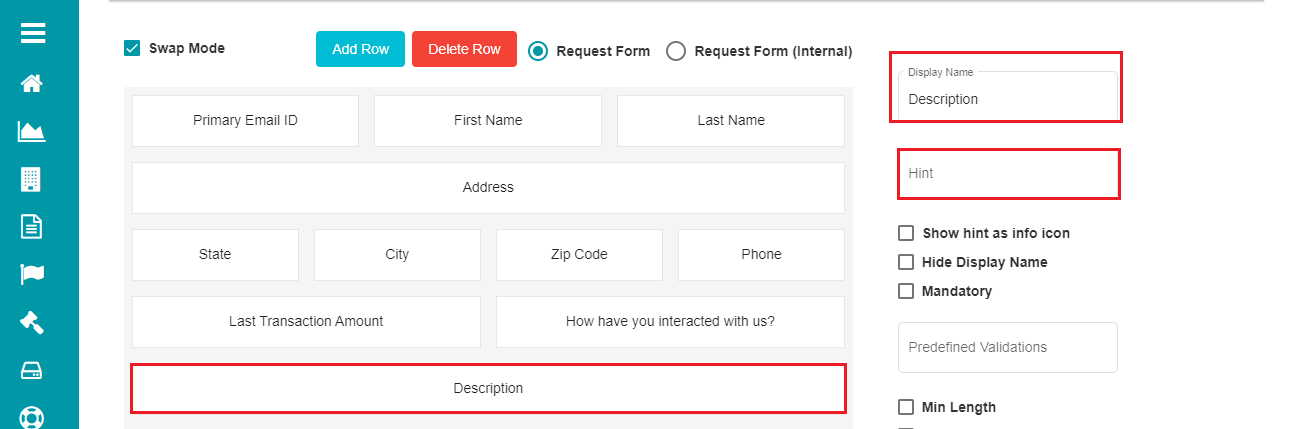
Task: Select the Last Transaction Amount field tile
Action: [306, 321]
